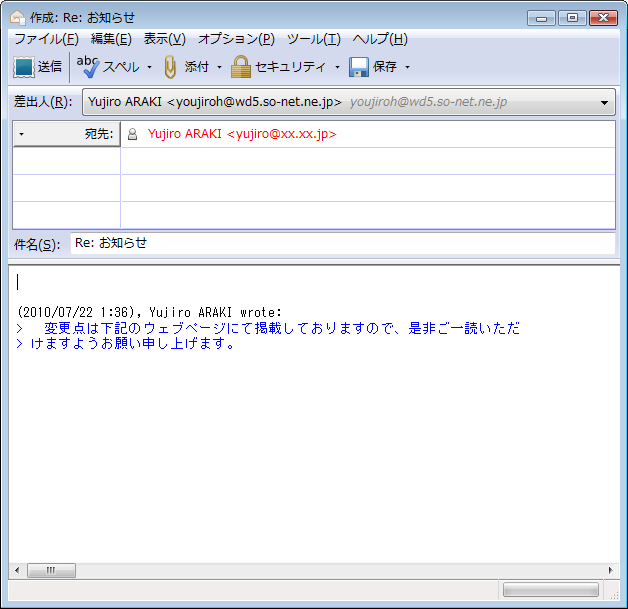Click the contact person icon beside recipient
Viewport: 628px width, 609px height.
point(132,134)
